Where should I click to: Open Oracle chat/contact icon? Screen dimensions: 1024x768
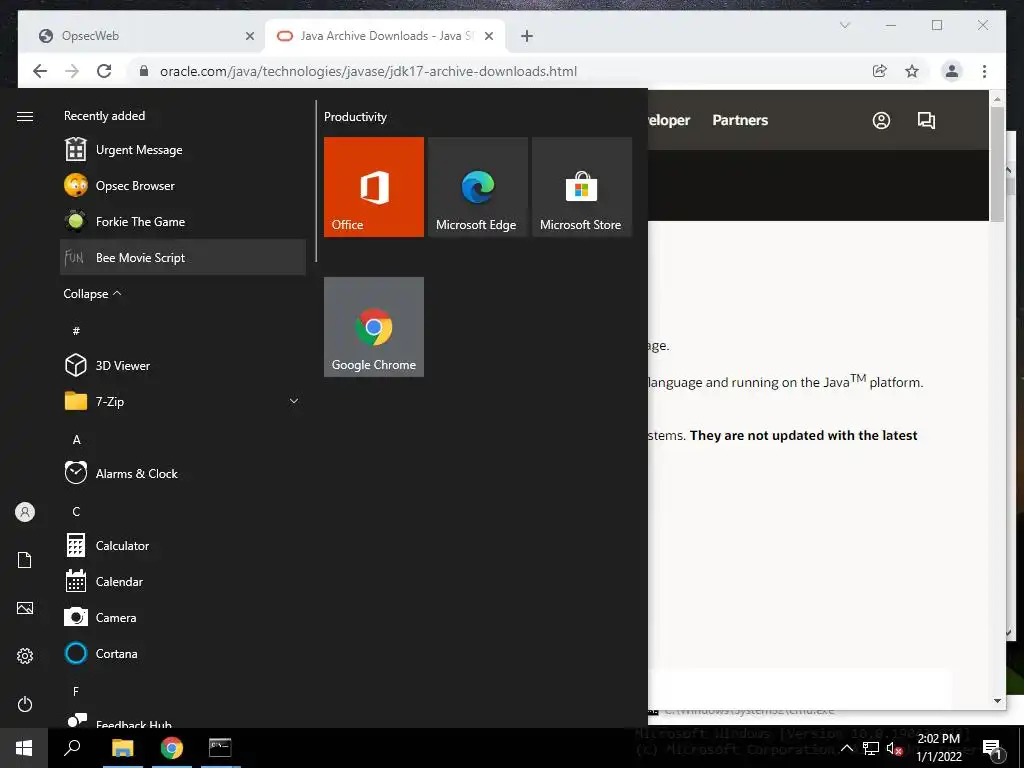coord(926,120)
